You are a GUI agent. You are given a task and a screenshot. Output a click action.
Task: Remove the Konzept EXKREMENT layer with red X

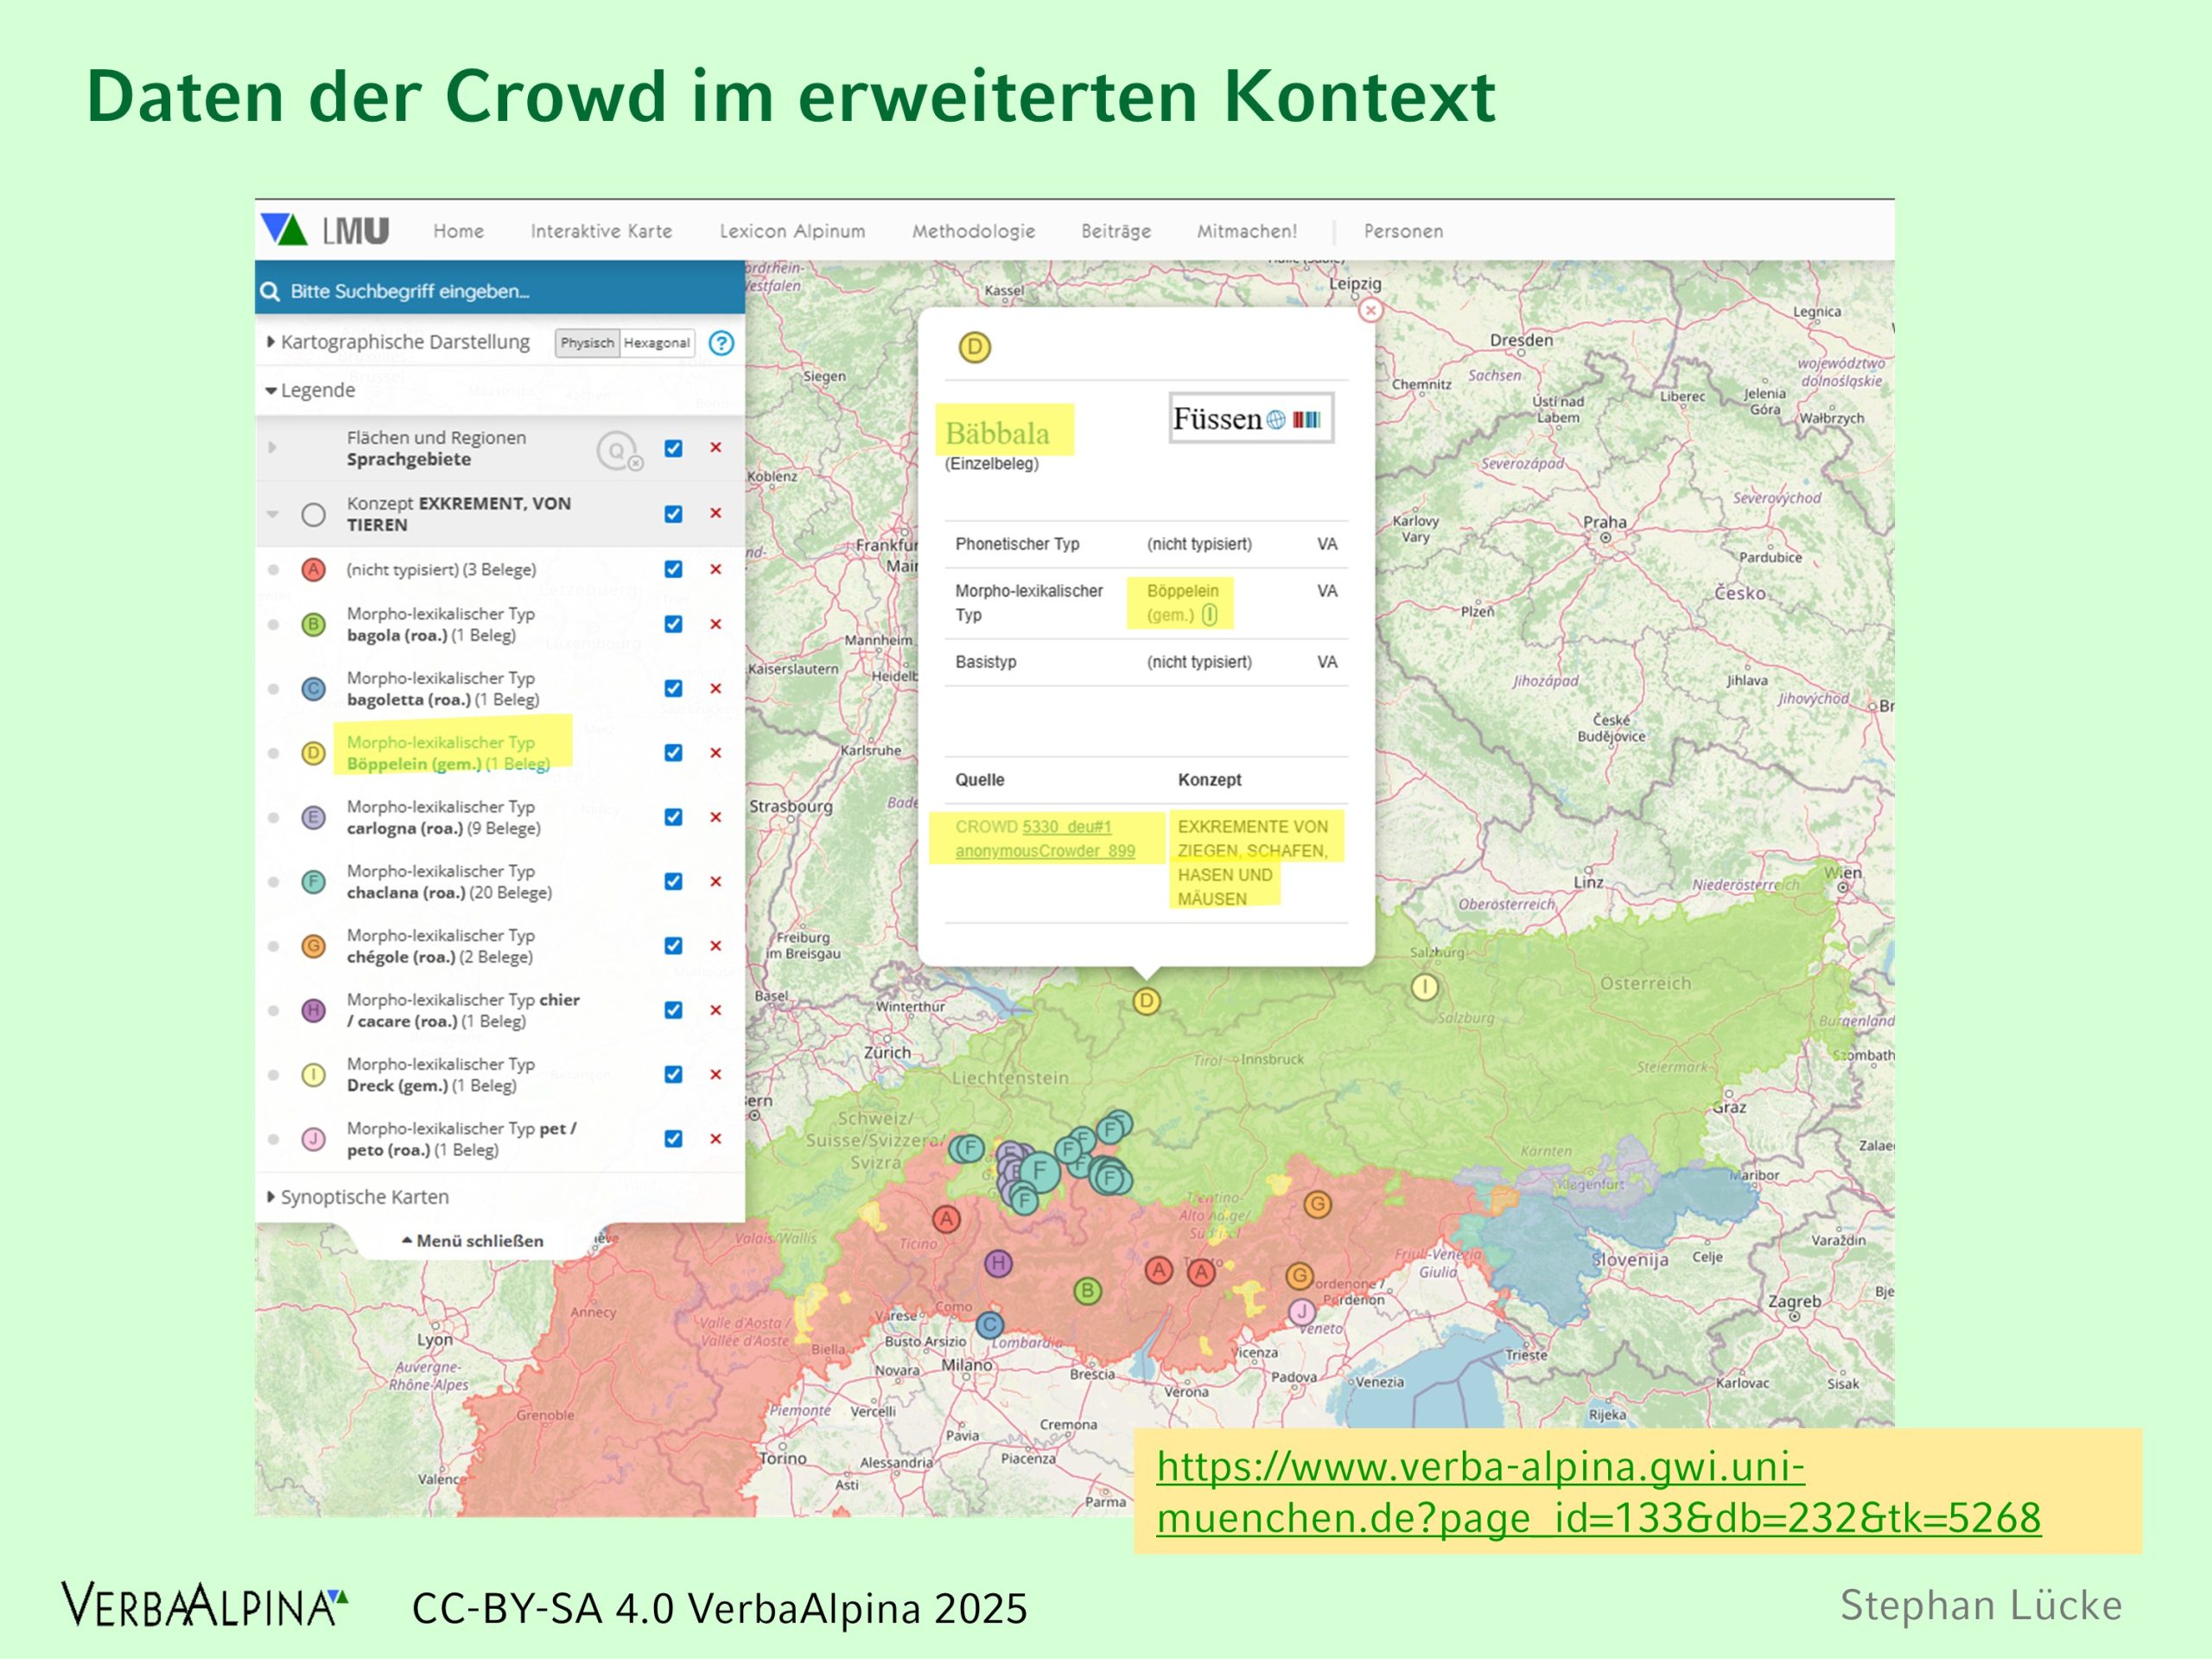tap(716, 513)
